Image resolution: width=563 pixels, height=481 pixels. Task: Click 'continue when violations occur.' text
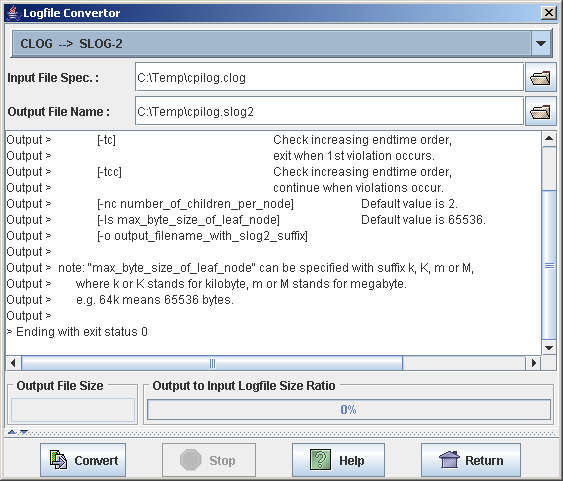pos(358,188)
